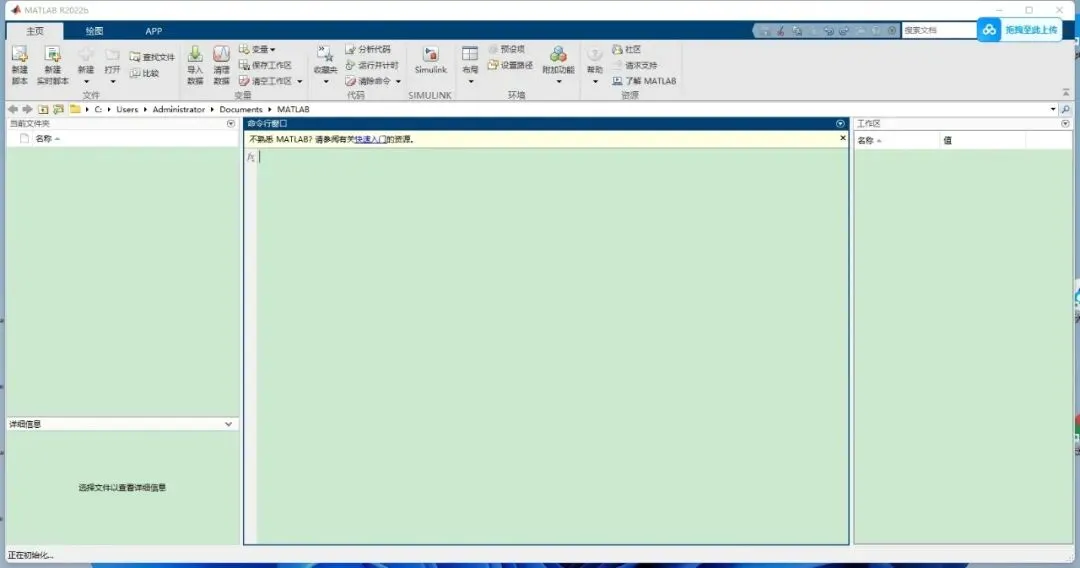Viewport: 1080px width, 568px height.
Task: Click 社区 (Community) link
Action: pyautogui.click(x=627, y=49)
